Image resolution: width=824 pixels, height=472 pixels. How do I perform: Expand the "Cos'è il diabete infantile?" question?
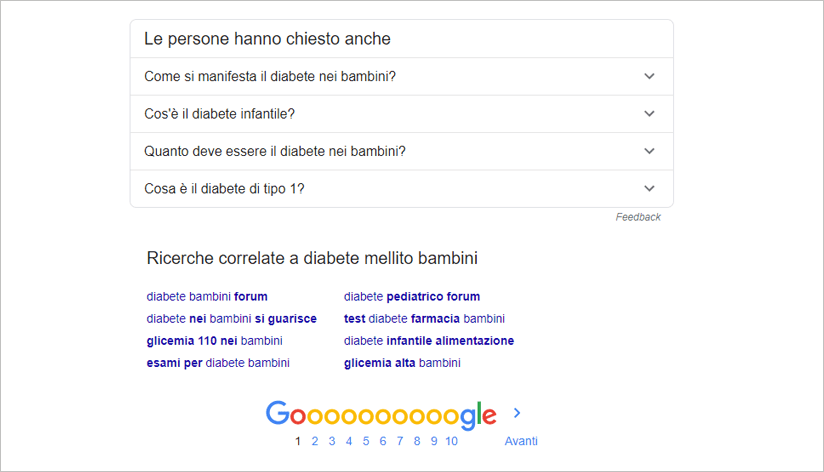click(401, 114)
